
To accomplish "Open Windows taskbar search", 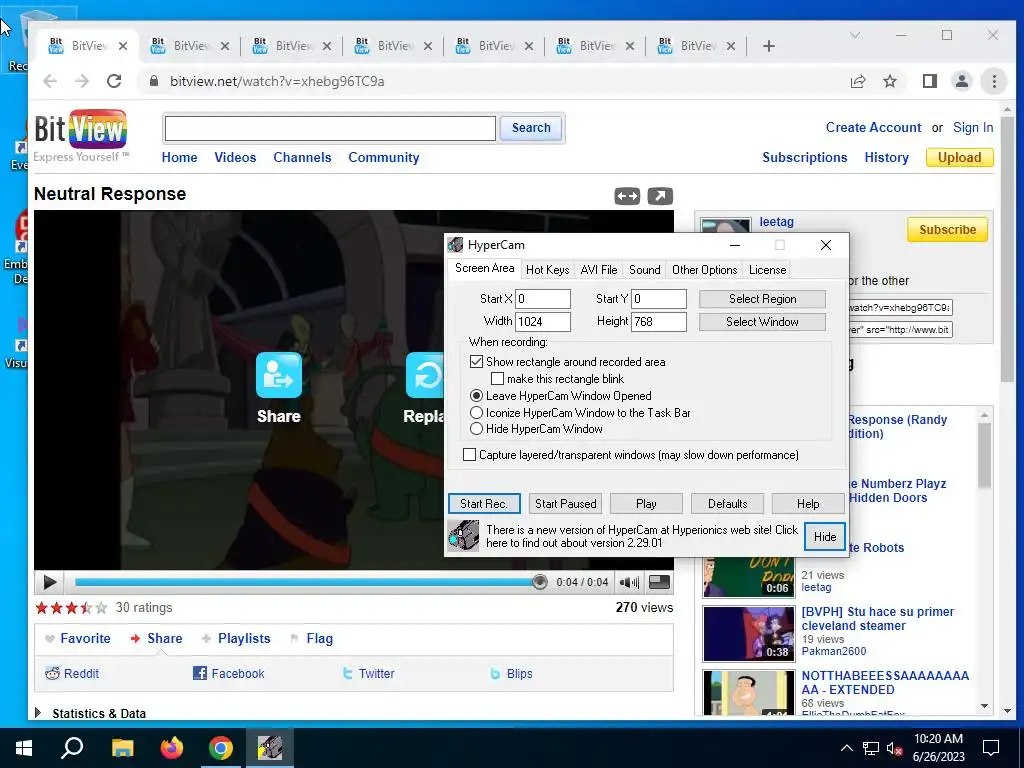I will [72, 748].
